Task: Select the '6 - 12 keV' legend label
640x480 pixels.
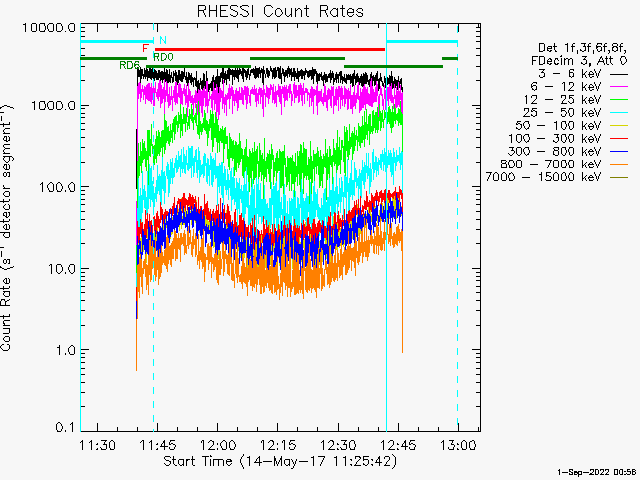Action: [x=566, y=87]
